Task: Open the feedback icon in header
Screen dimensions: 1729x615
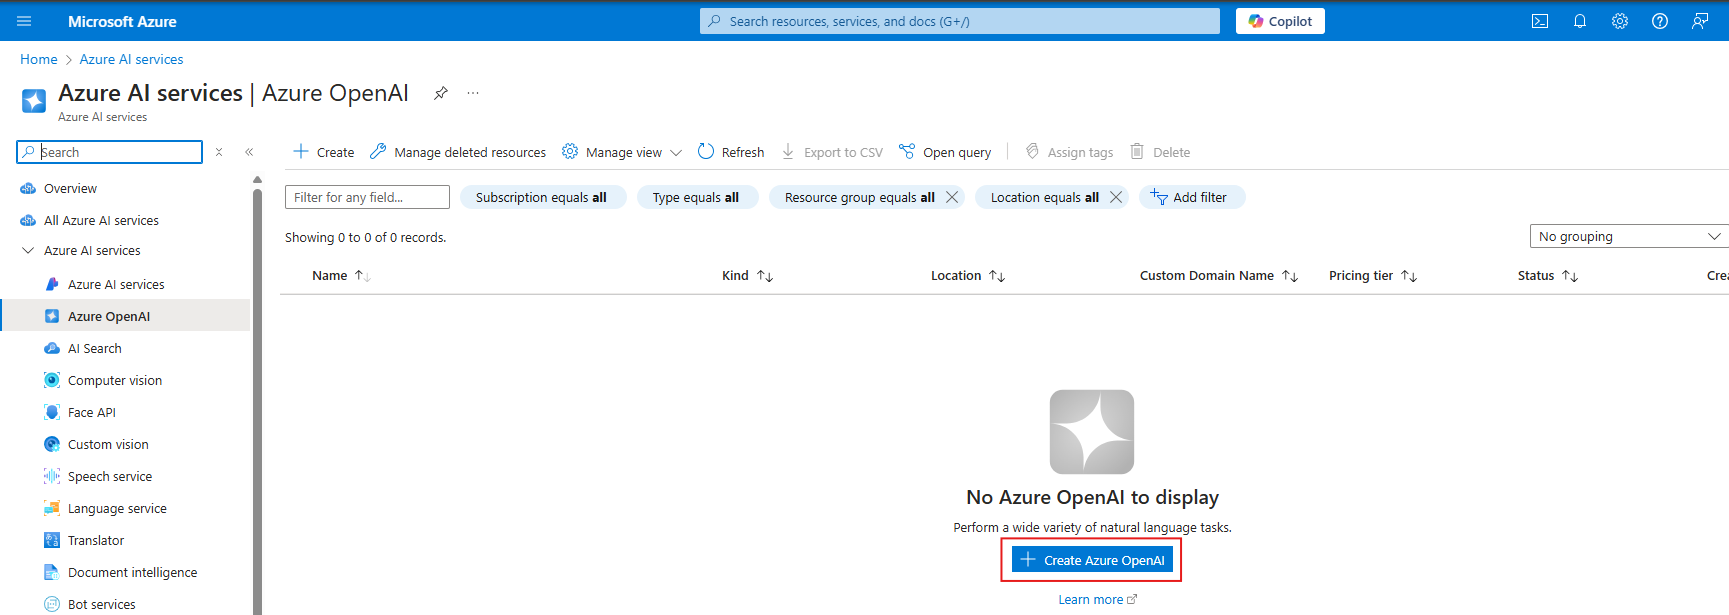Action: [x=1700, y=21]
